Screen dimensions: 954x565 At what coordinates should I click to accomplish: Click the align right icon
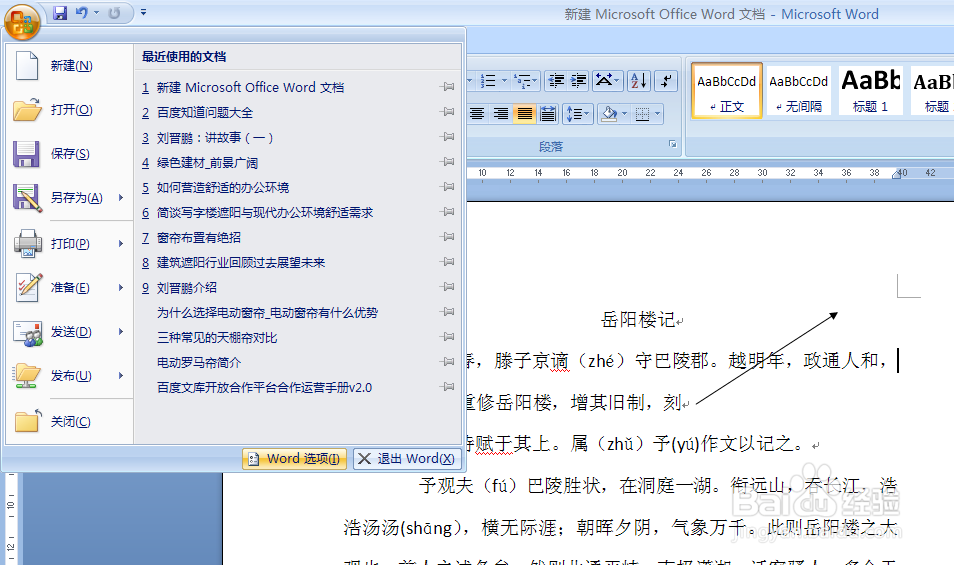pos(500,114)
